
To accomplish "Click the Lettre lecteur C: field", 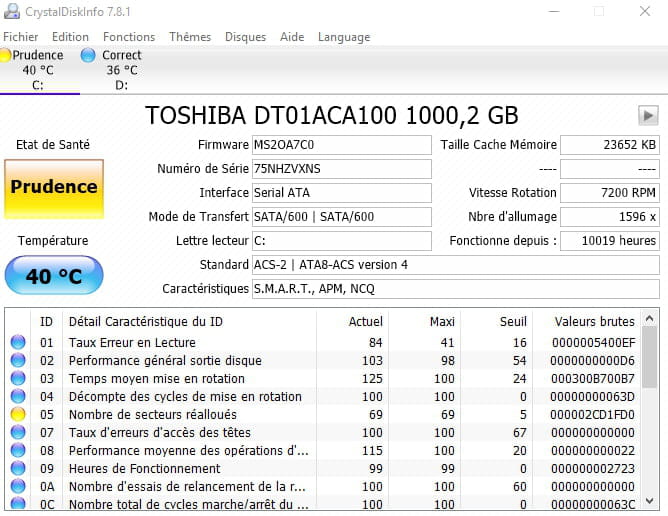I will pos(342,241).
